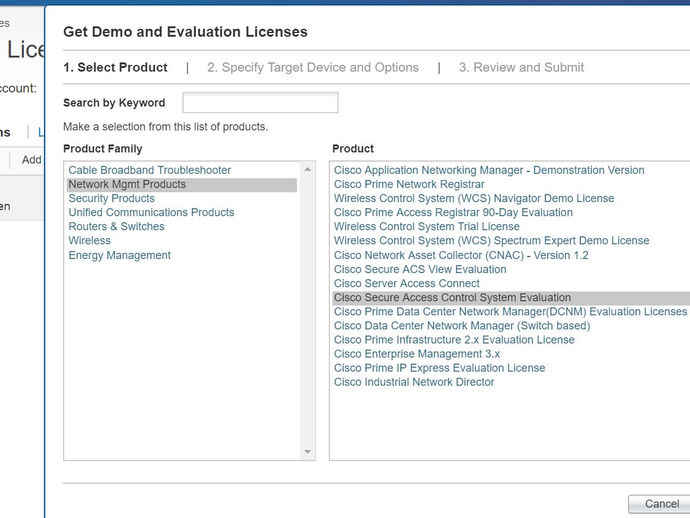Select Cisco Server Access Connect
Screen dimensions: 690x518
click(x=407, y=283)
